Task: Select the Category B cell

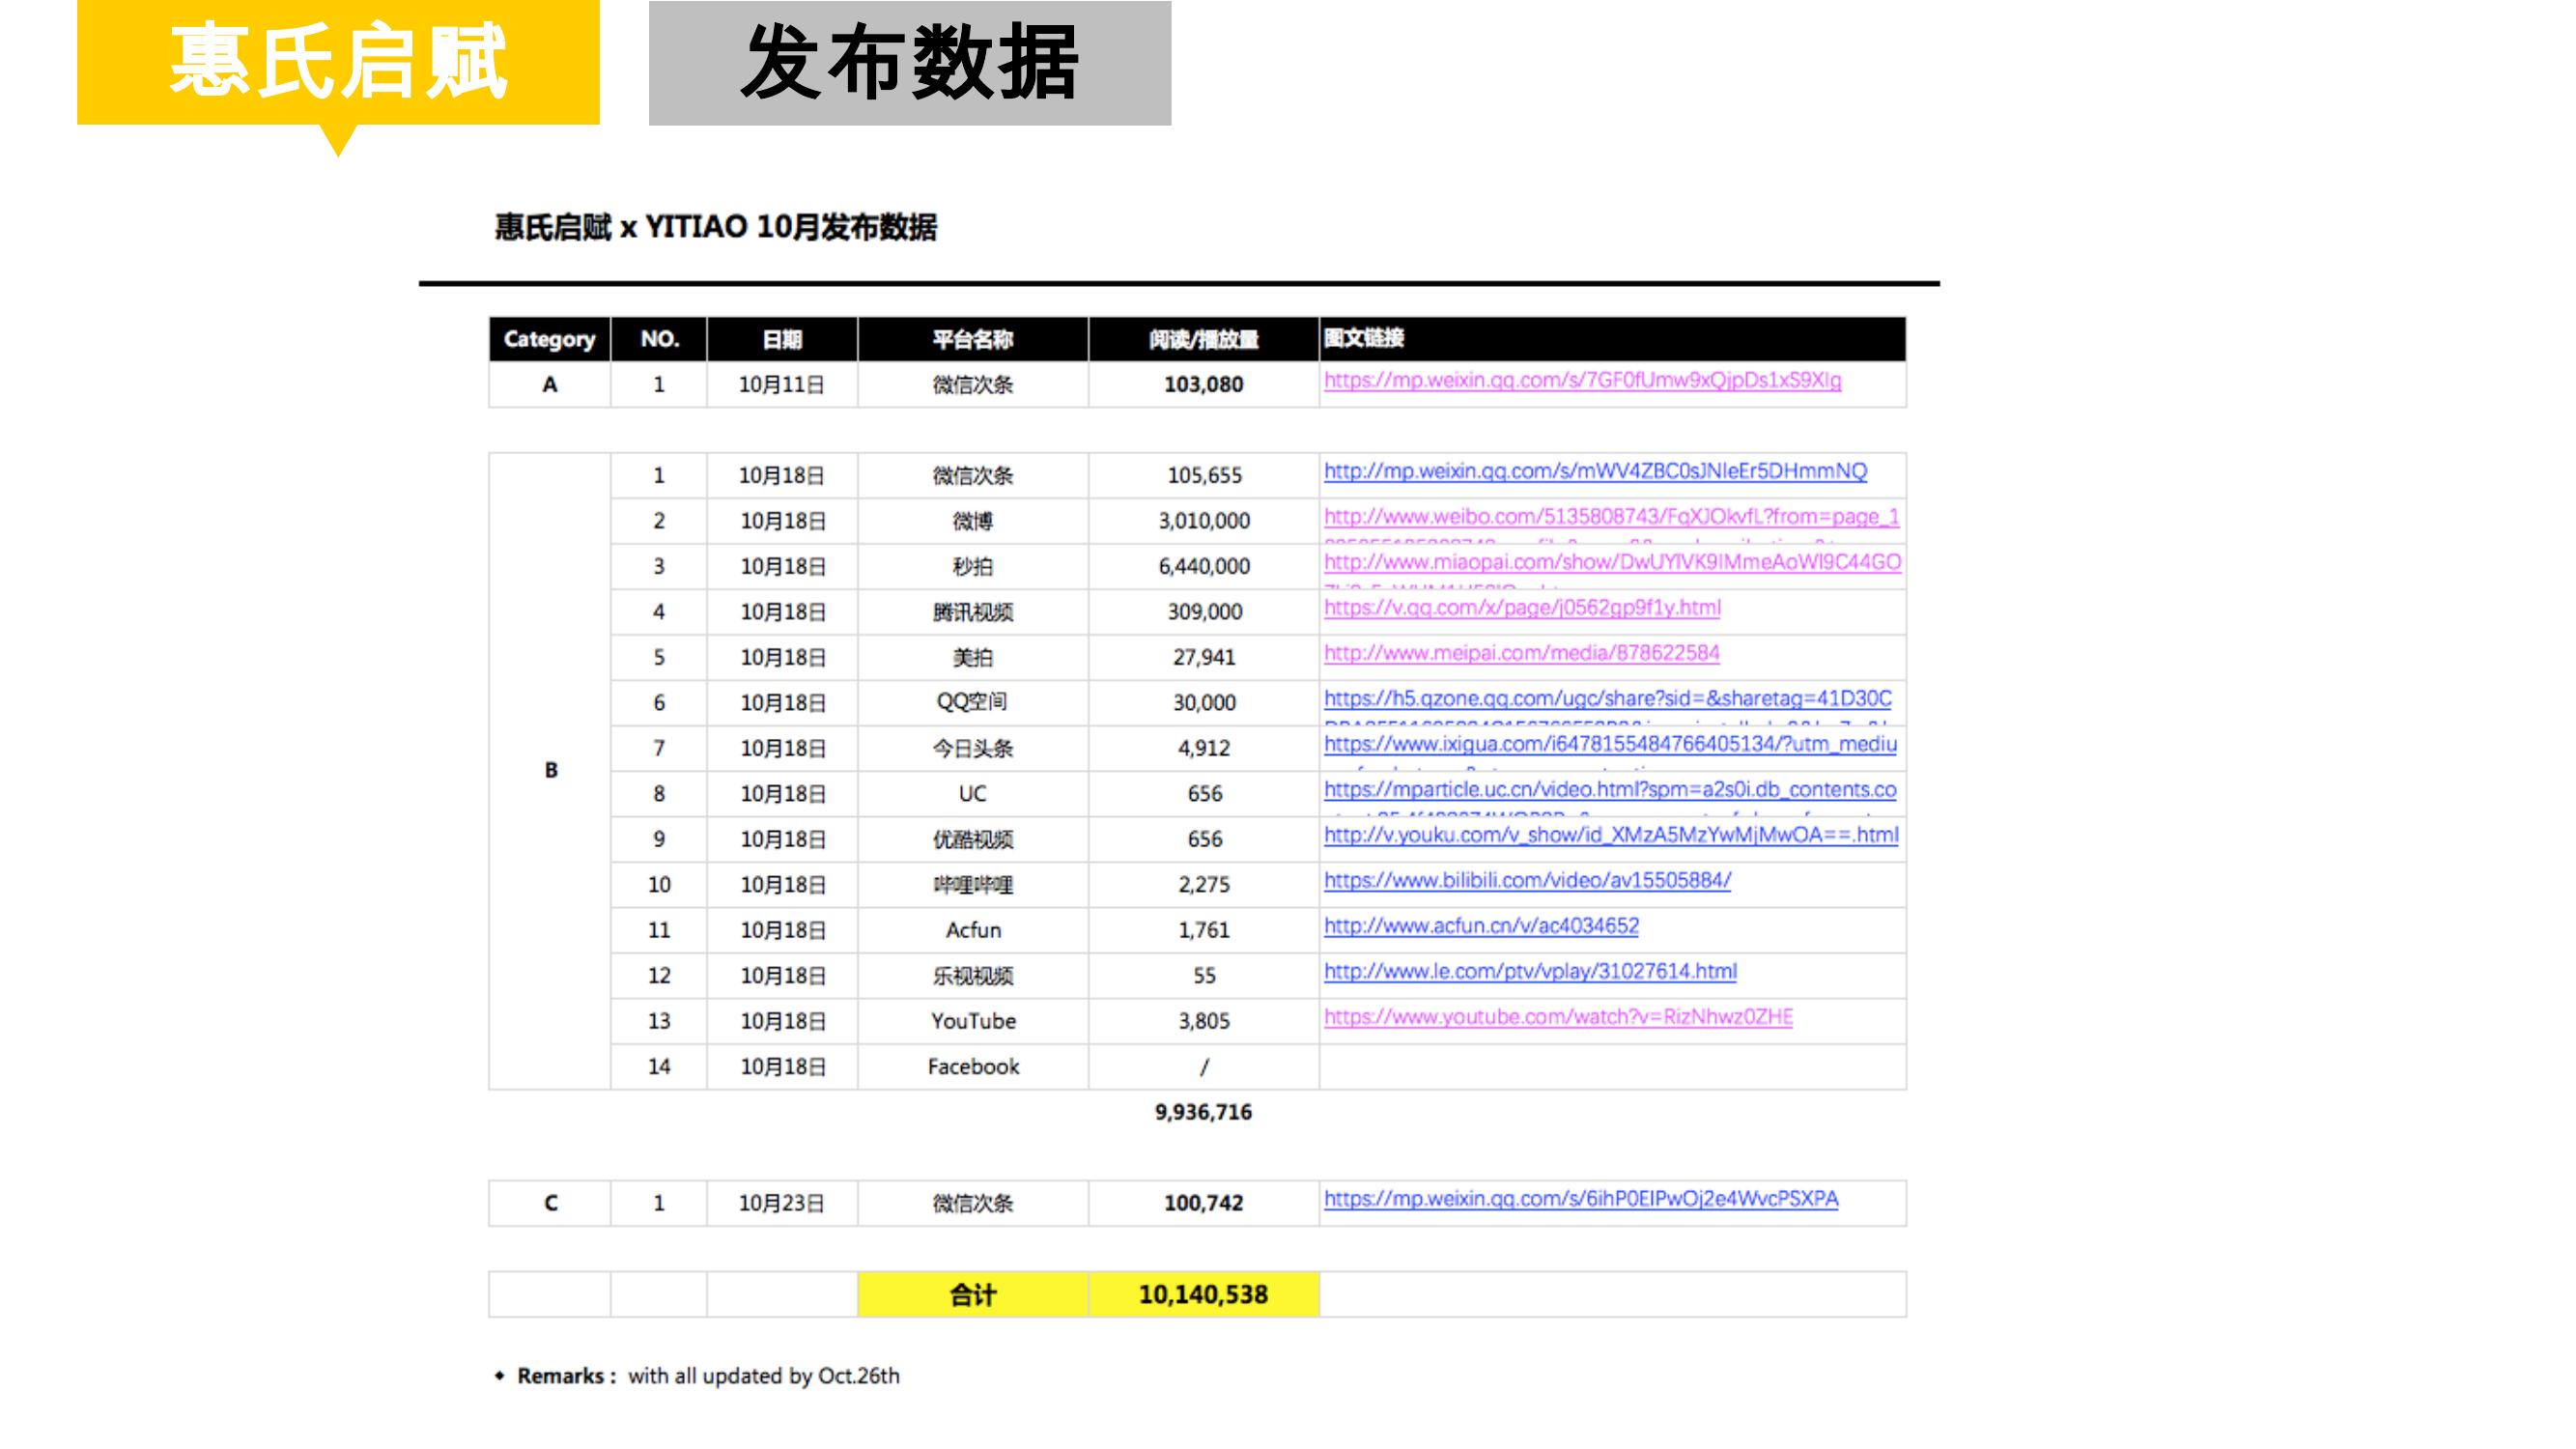Action: coord(550,770)
